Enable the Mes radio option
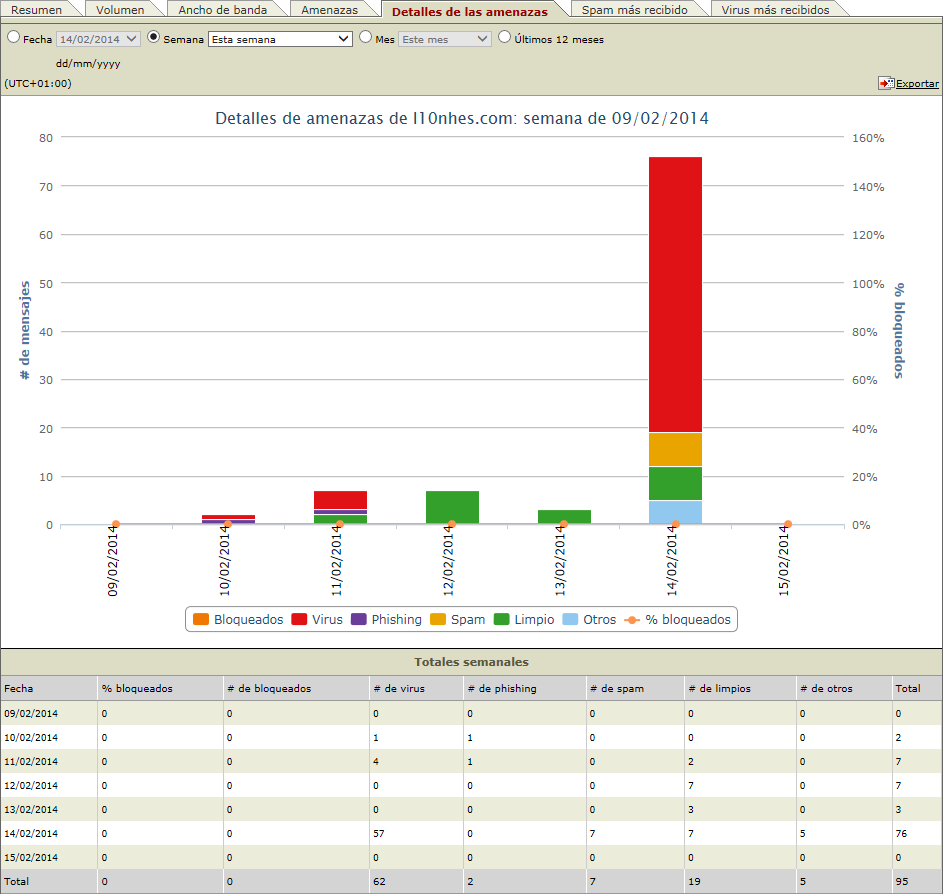Image resolution: width=943 pixels, height=894 pixels. (x=367, y=36)
